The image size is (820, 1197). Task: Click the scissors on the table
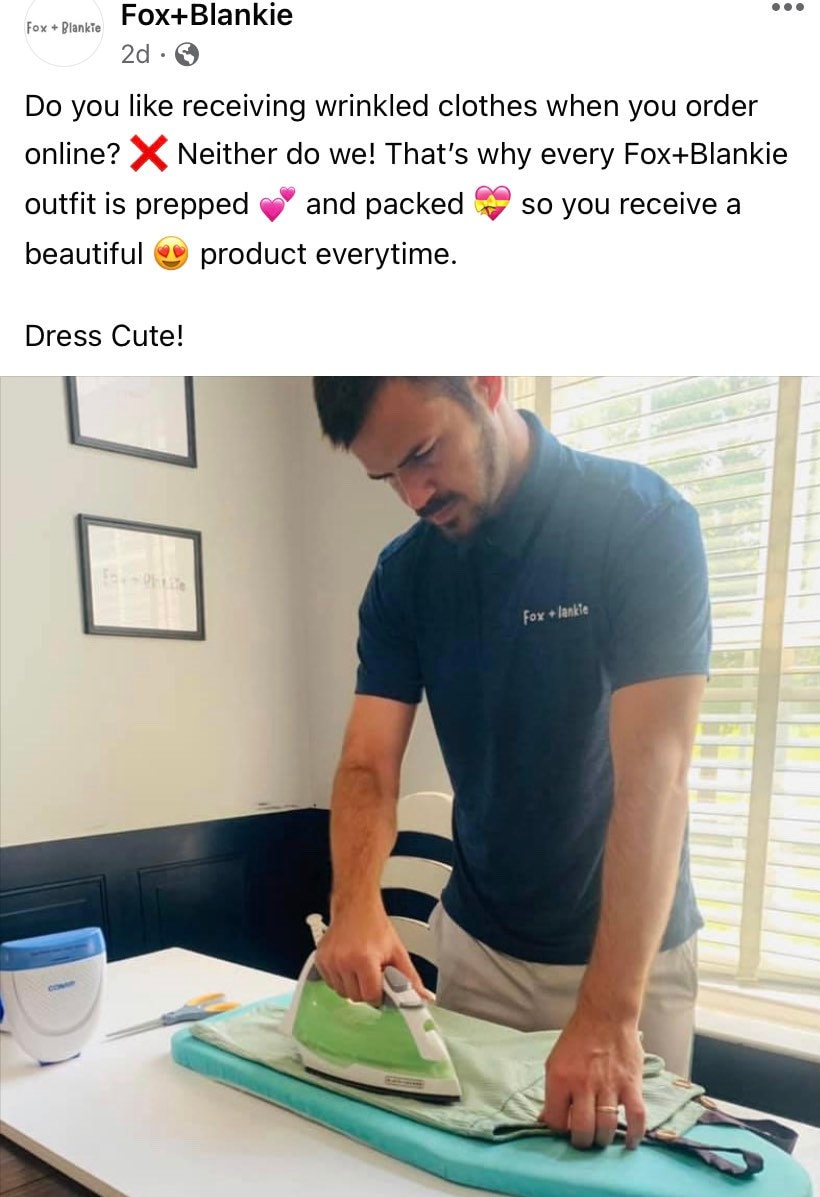coord(173,1015)
